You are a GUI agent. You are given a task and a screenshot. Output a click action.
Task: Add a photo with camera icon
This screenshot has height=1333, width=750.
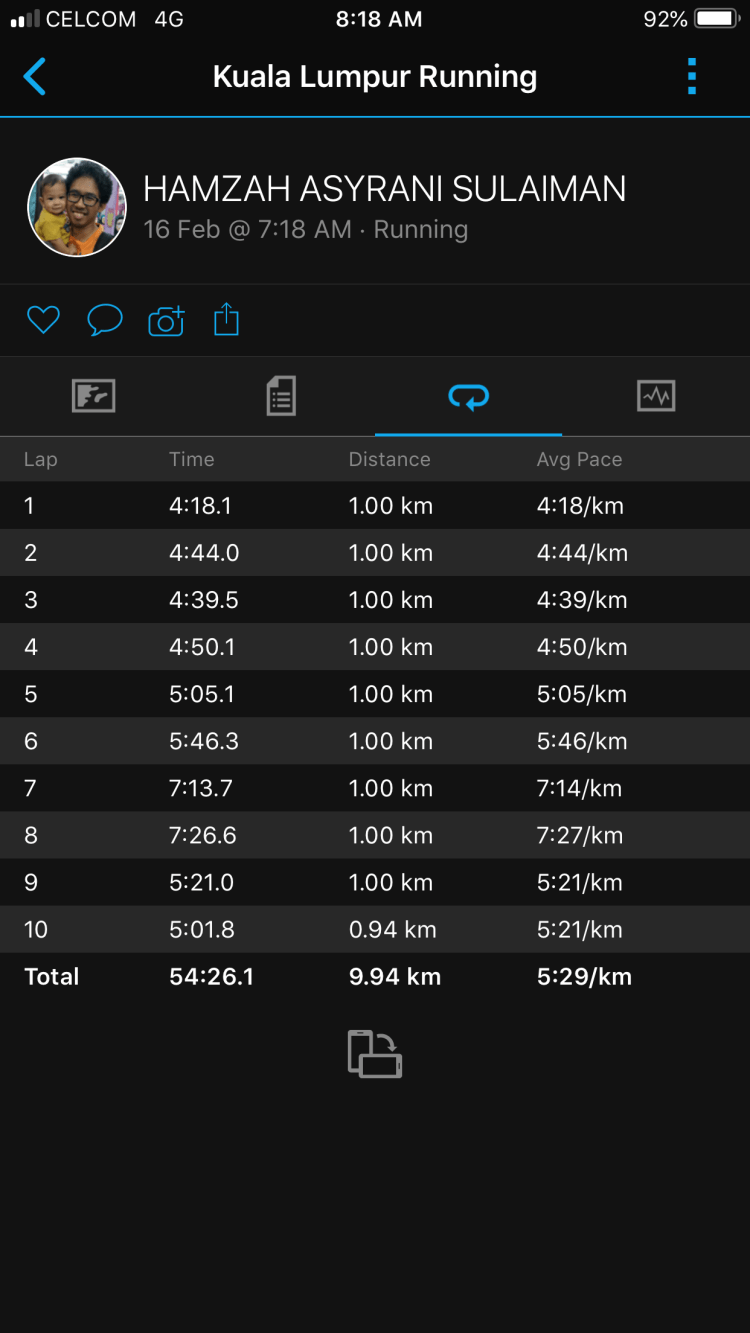(x=166, y=320)
